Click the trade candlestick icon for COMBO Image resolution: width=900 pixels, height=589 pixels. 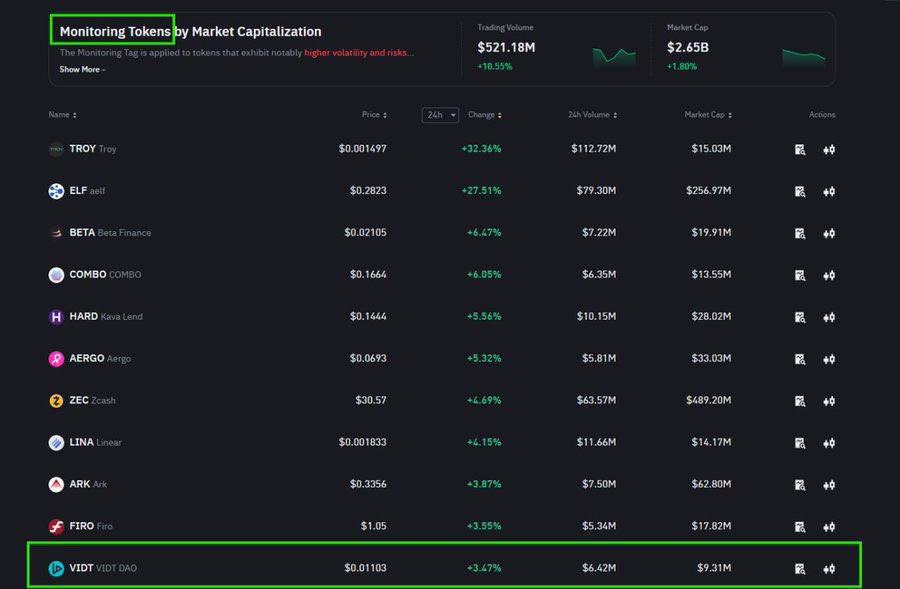click(829, 276)
